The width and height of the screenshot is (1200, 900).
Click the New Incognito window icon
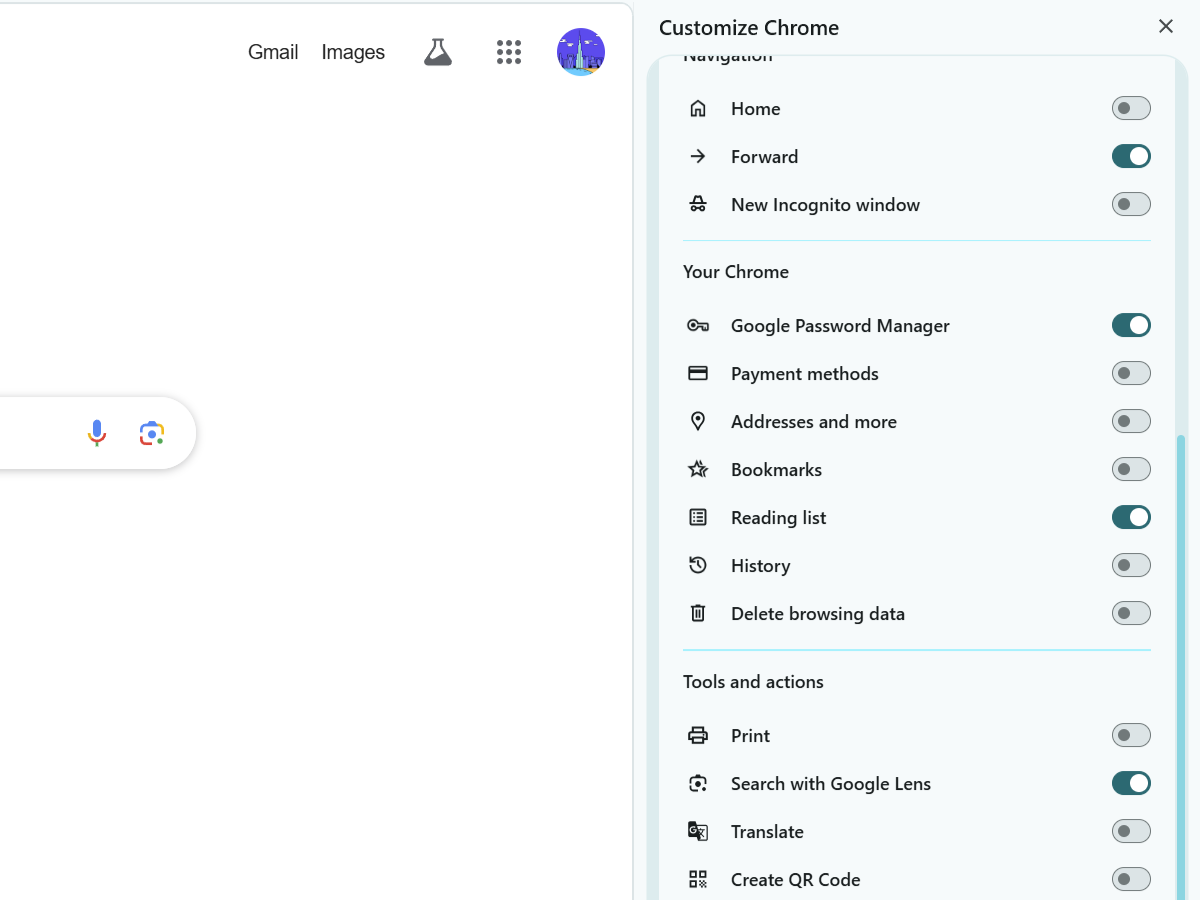[x=698, y=205]
